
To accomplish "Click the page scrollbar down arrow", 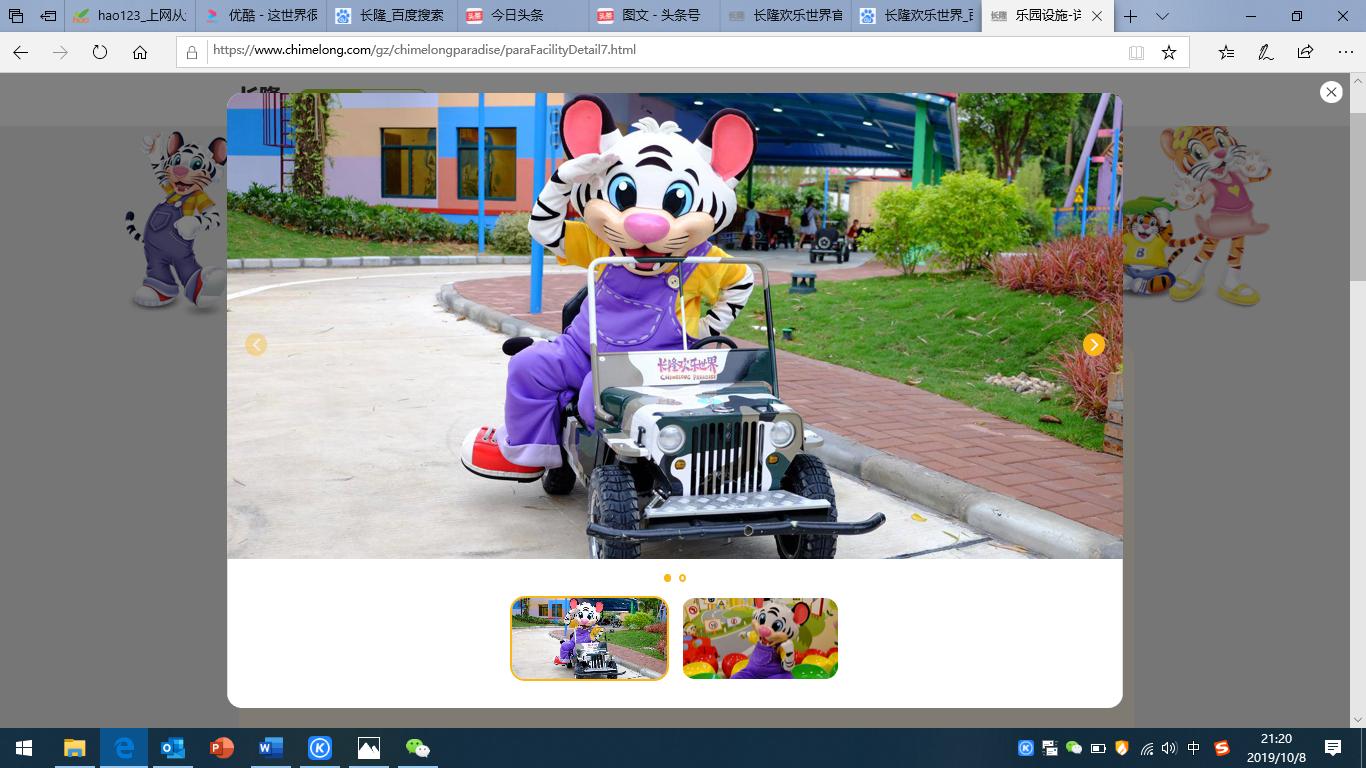I will tap(1358, 719).
